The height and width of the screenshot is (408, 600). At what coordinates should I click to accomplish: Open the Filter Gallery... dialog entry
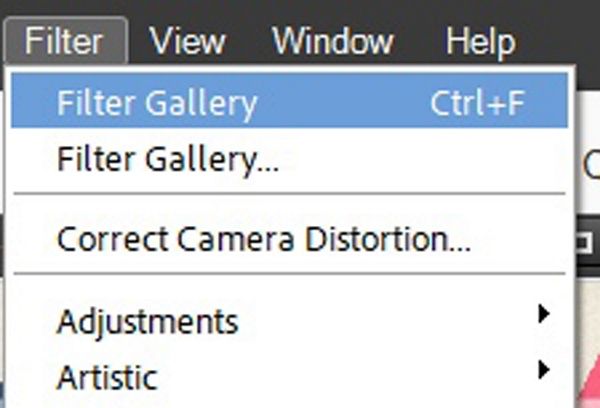pos(168,159)
